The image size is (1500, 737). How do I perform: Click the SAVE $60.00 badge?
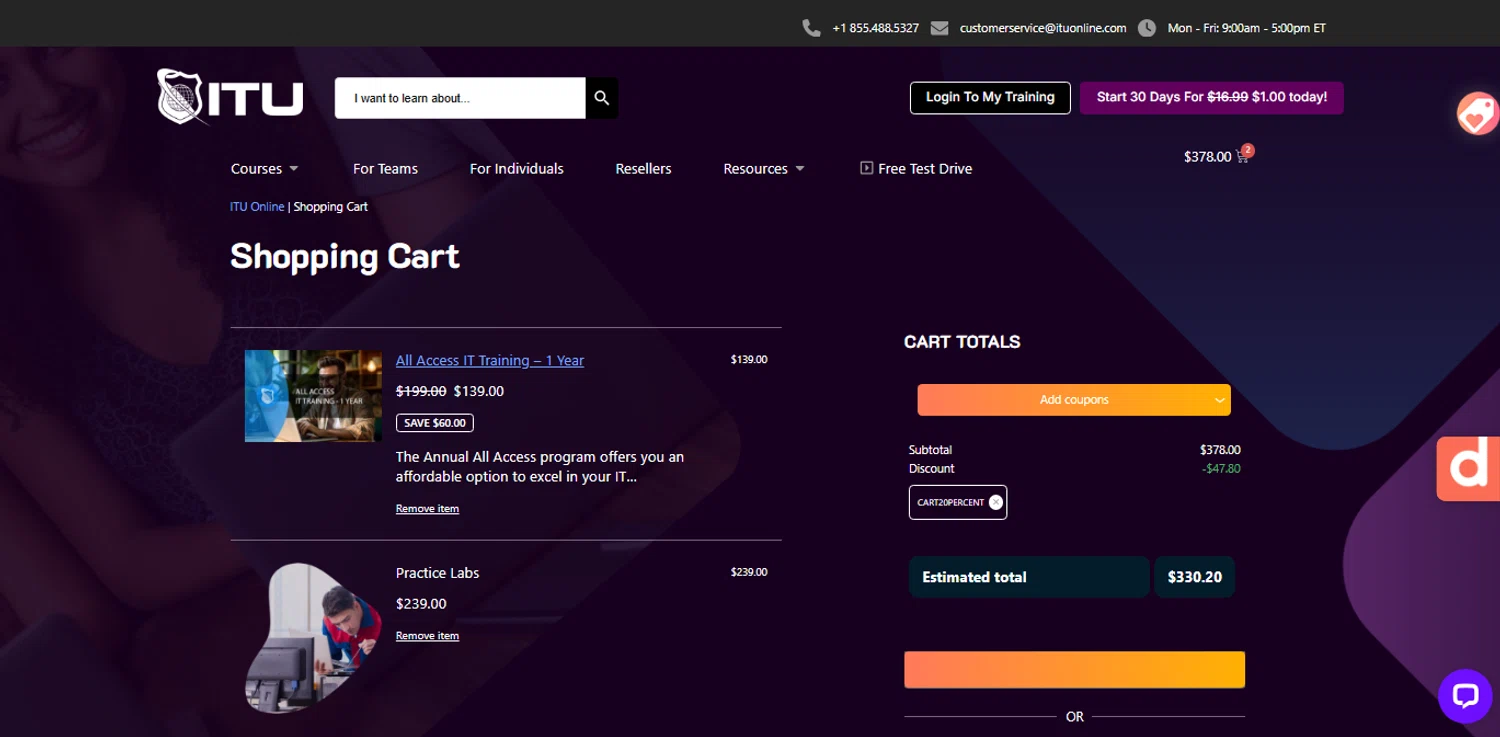click(435, 423)
